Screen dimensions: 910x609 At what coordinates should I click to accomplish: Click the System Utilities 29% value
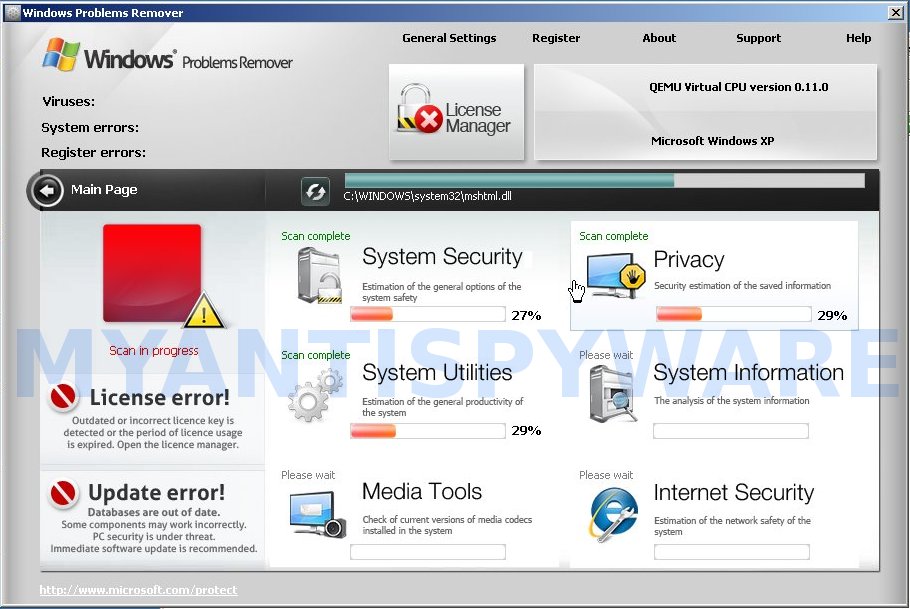click(526, 431)
